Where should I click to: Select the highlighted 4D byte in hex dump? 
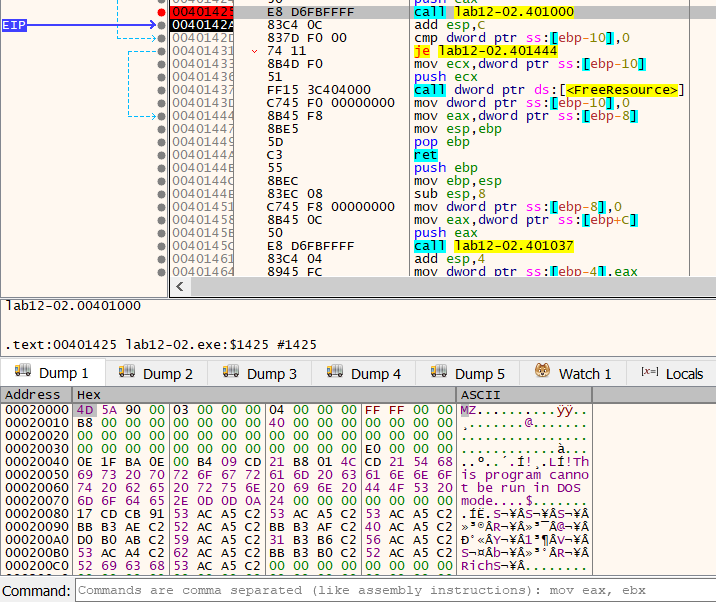[84, 411]
